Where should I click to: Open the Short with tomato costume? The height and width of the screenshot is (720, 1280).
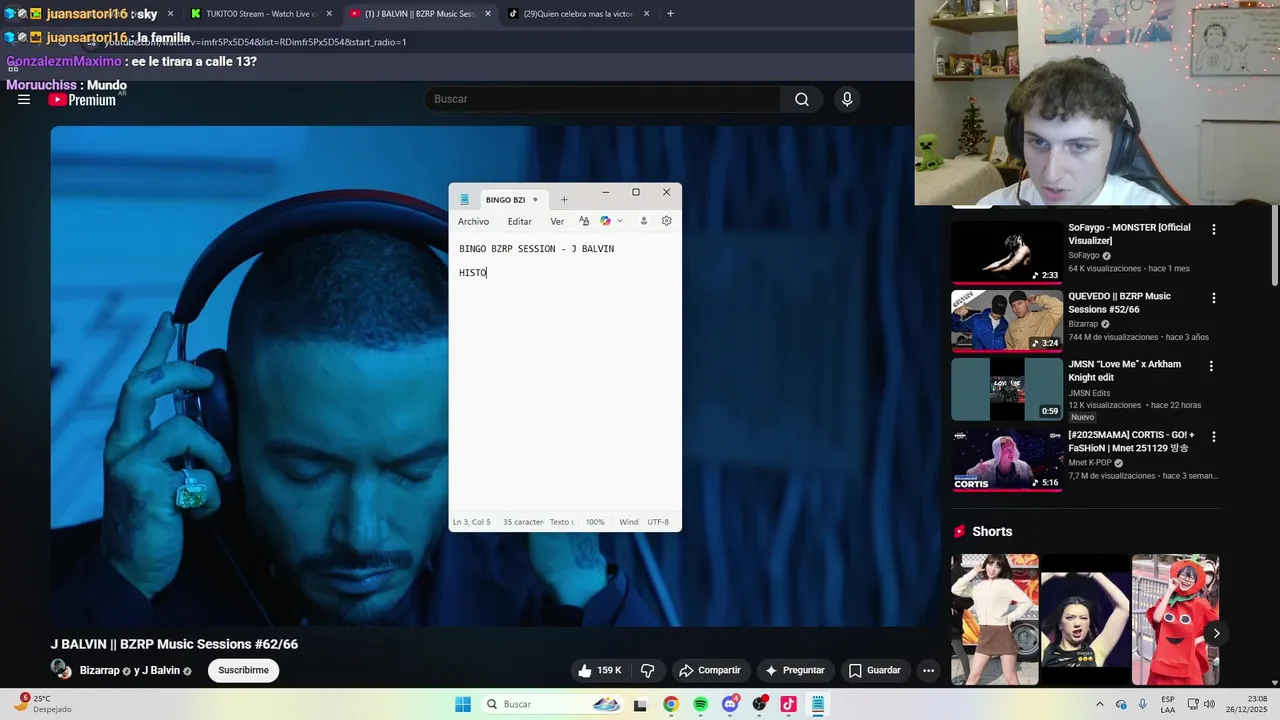point(1175,619)
